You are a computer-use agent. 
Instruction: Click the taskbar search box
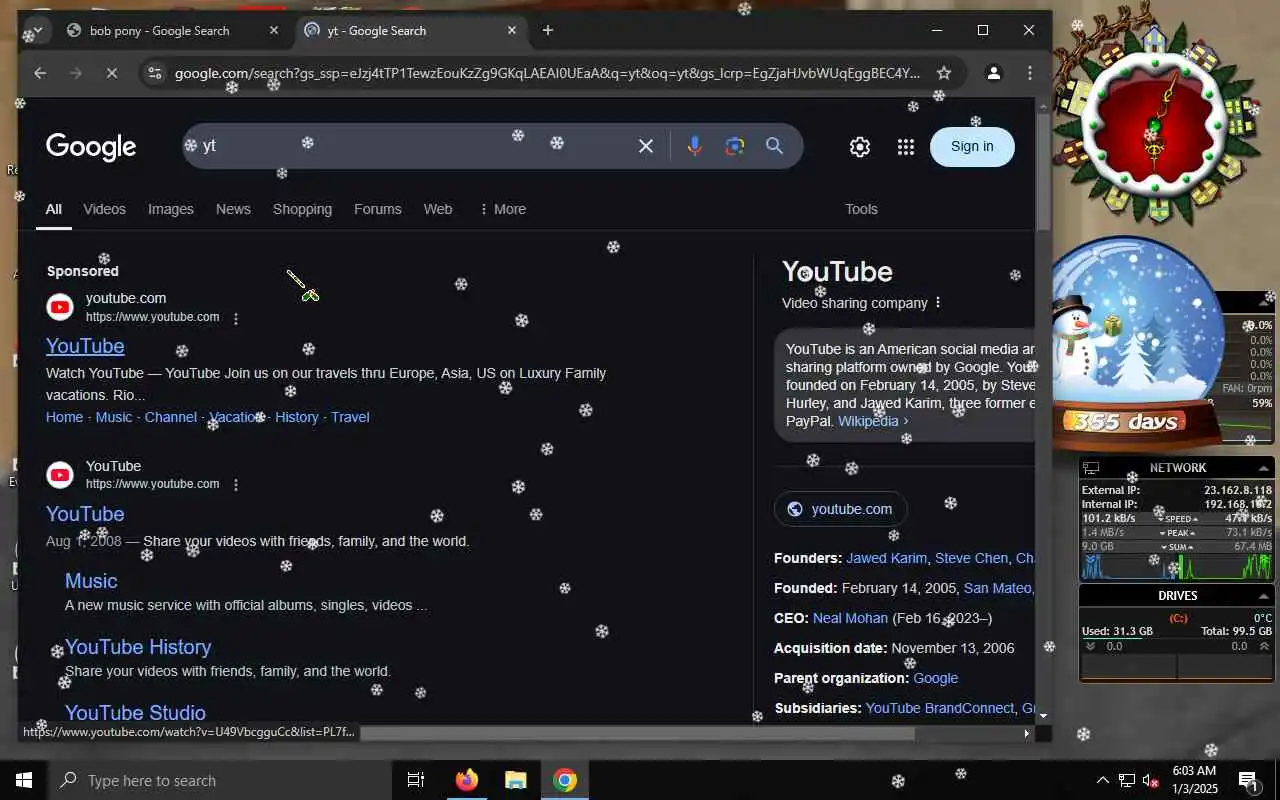(x=219, y=780)
